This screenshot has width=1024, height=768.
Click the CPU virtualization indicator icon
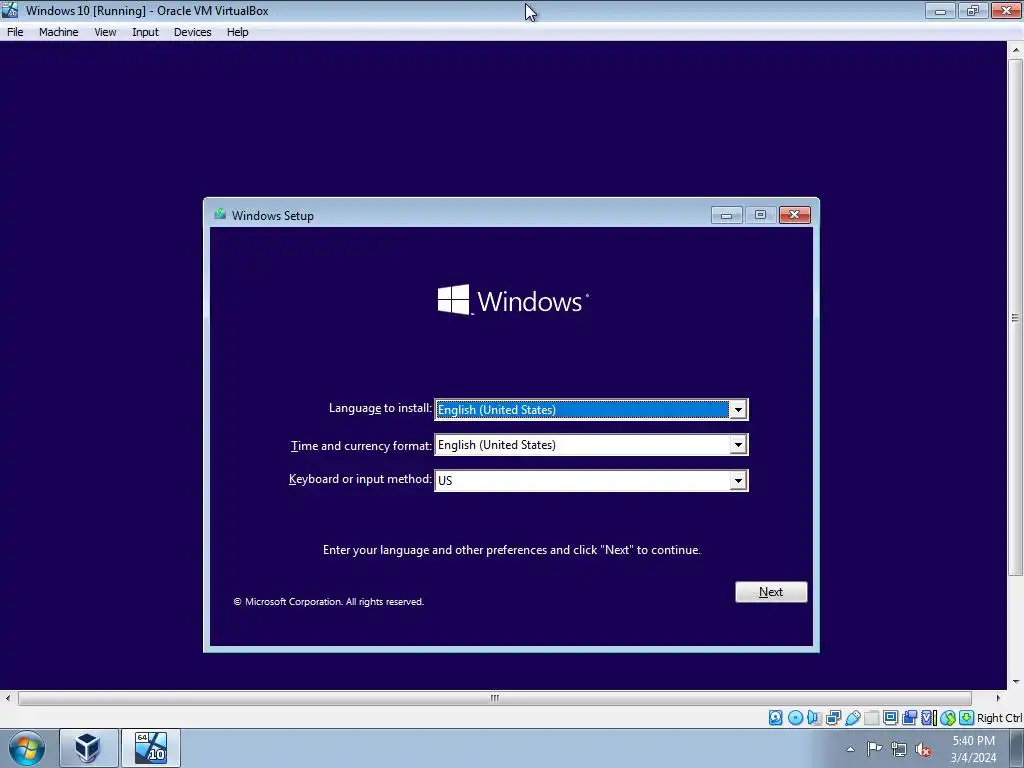coord(929,718)
